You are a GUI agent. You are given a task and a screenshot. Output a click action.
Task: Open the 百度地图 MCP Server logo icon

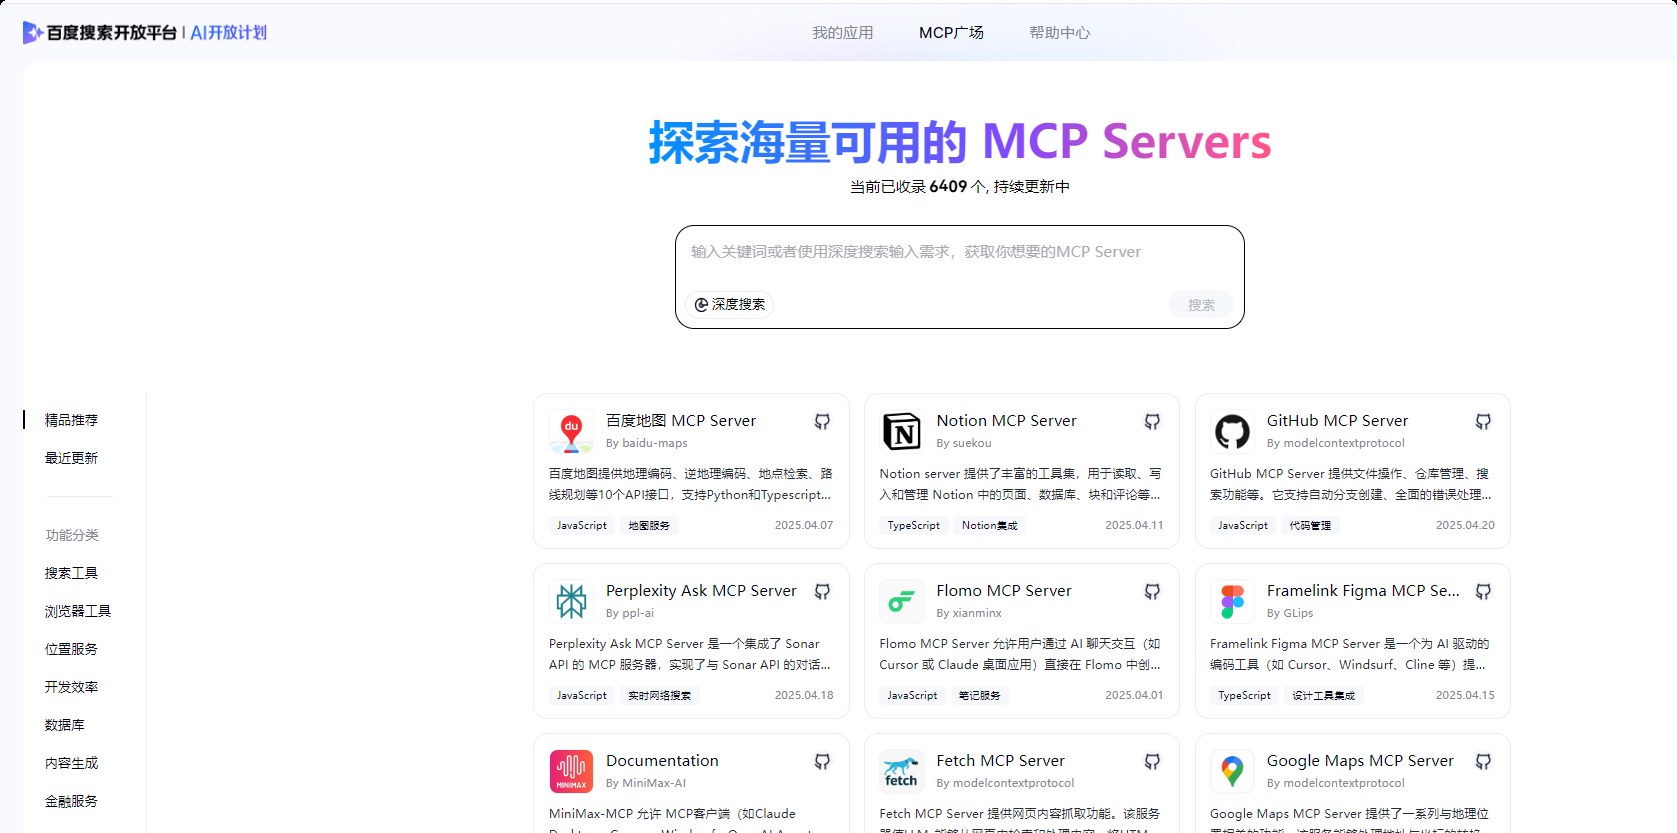[x=571, y=431]
